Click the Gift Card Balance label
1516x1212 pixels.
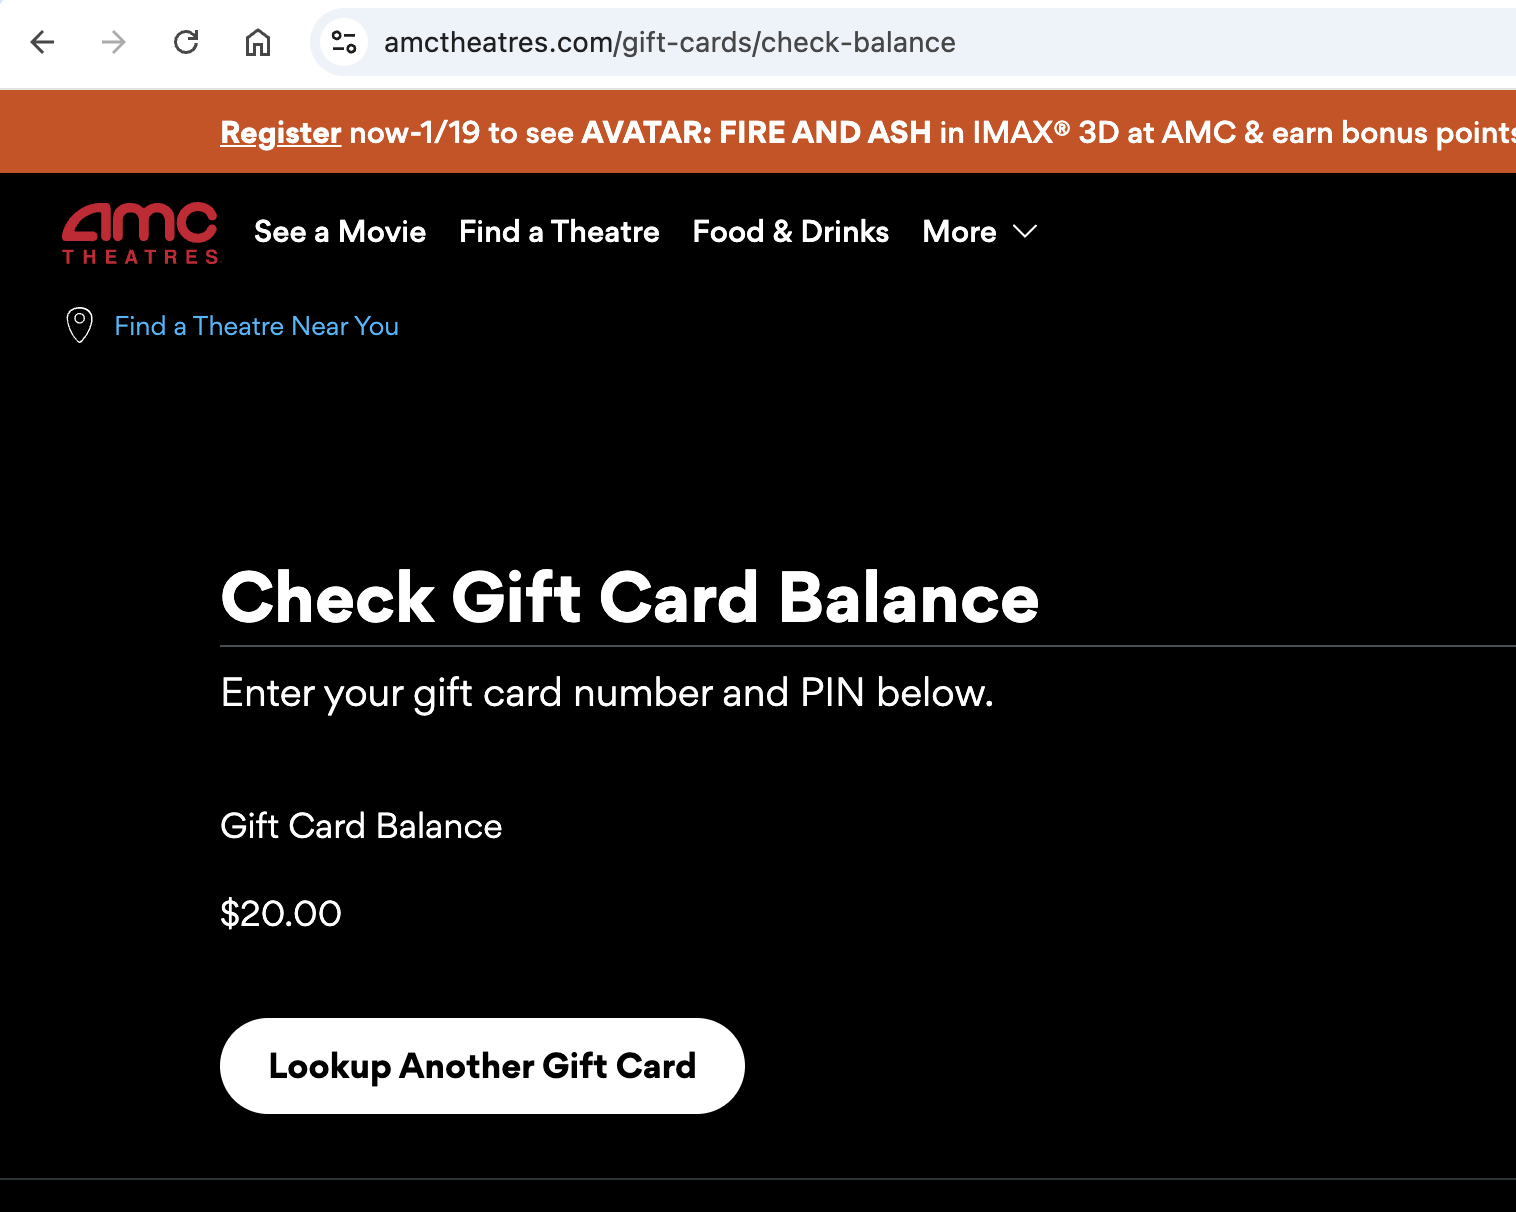tap(361, 826)
